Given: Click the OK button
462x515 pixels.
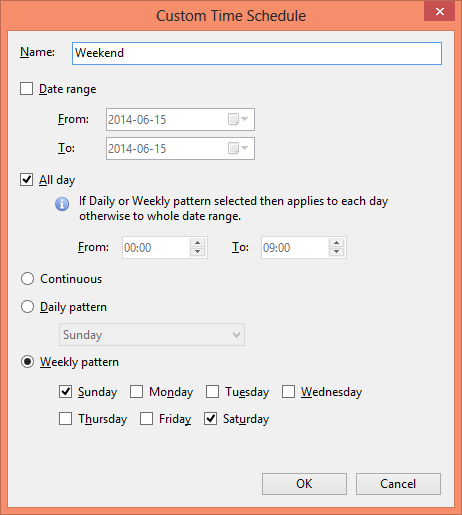Looking at the screenshot, I should tap(304, 484).
